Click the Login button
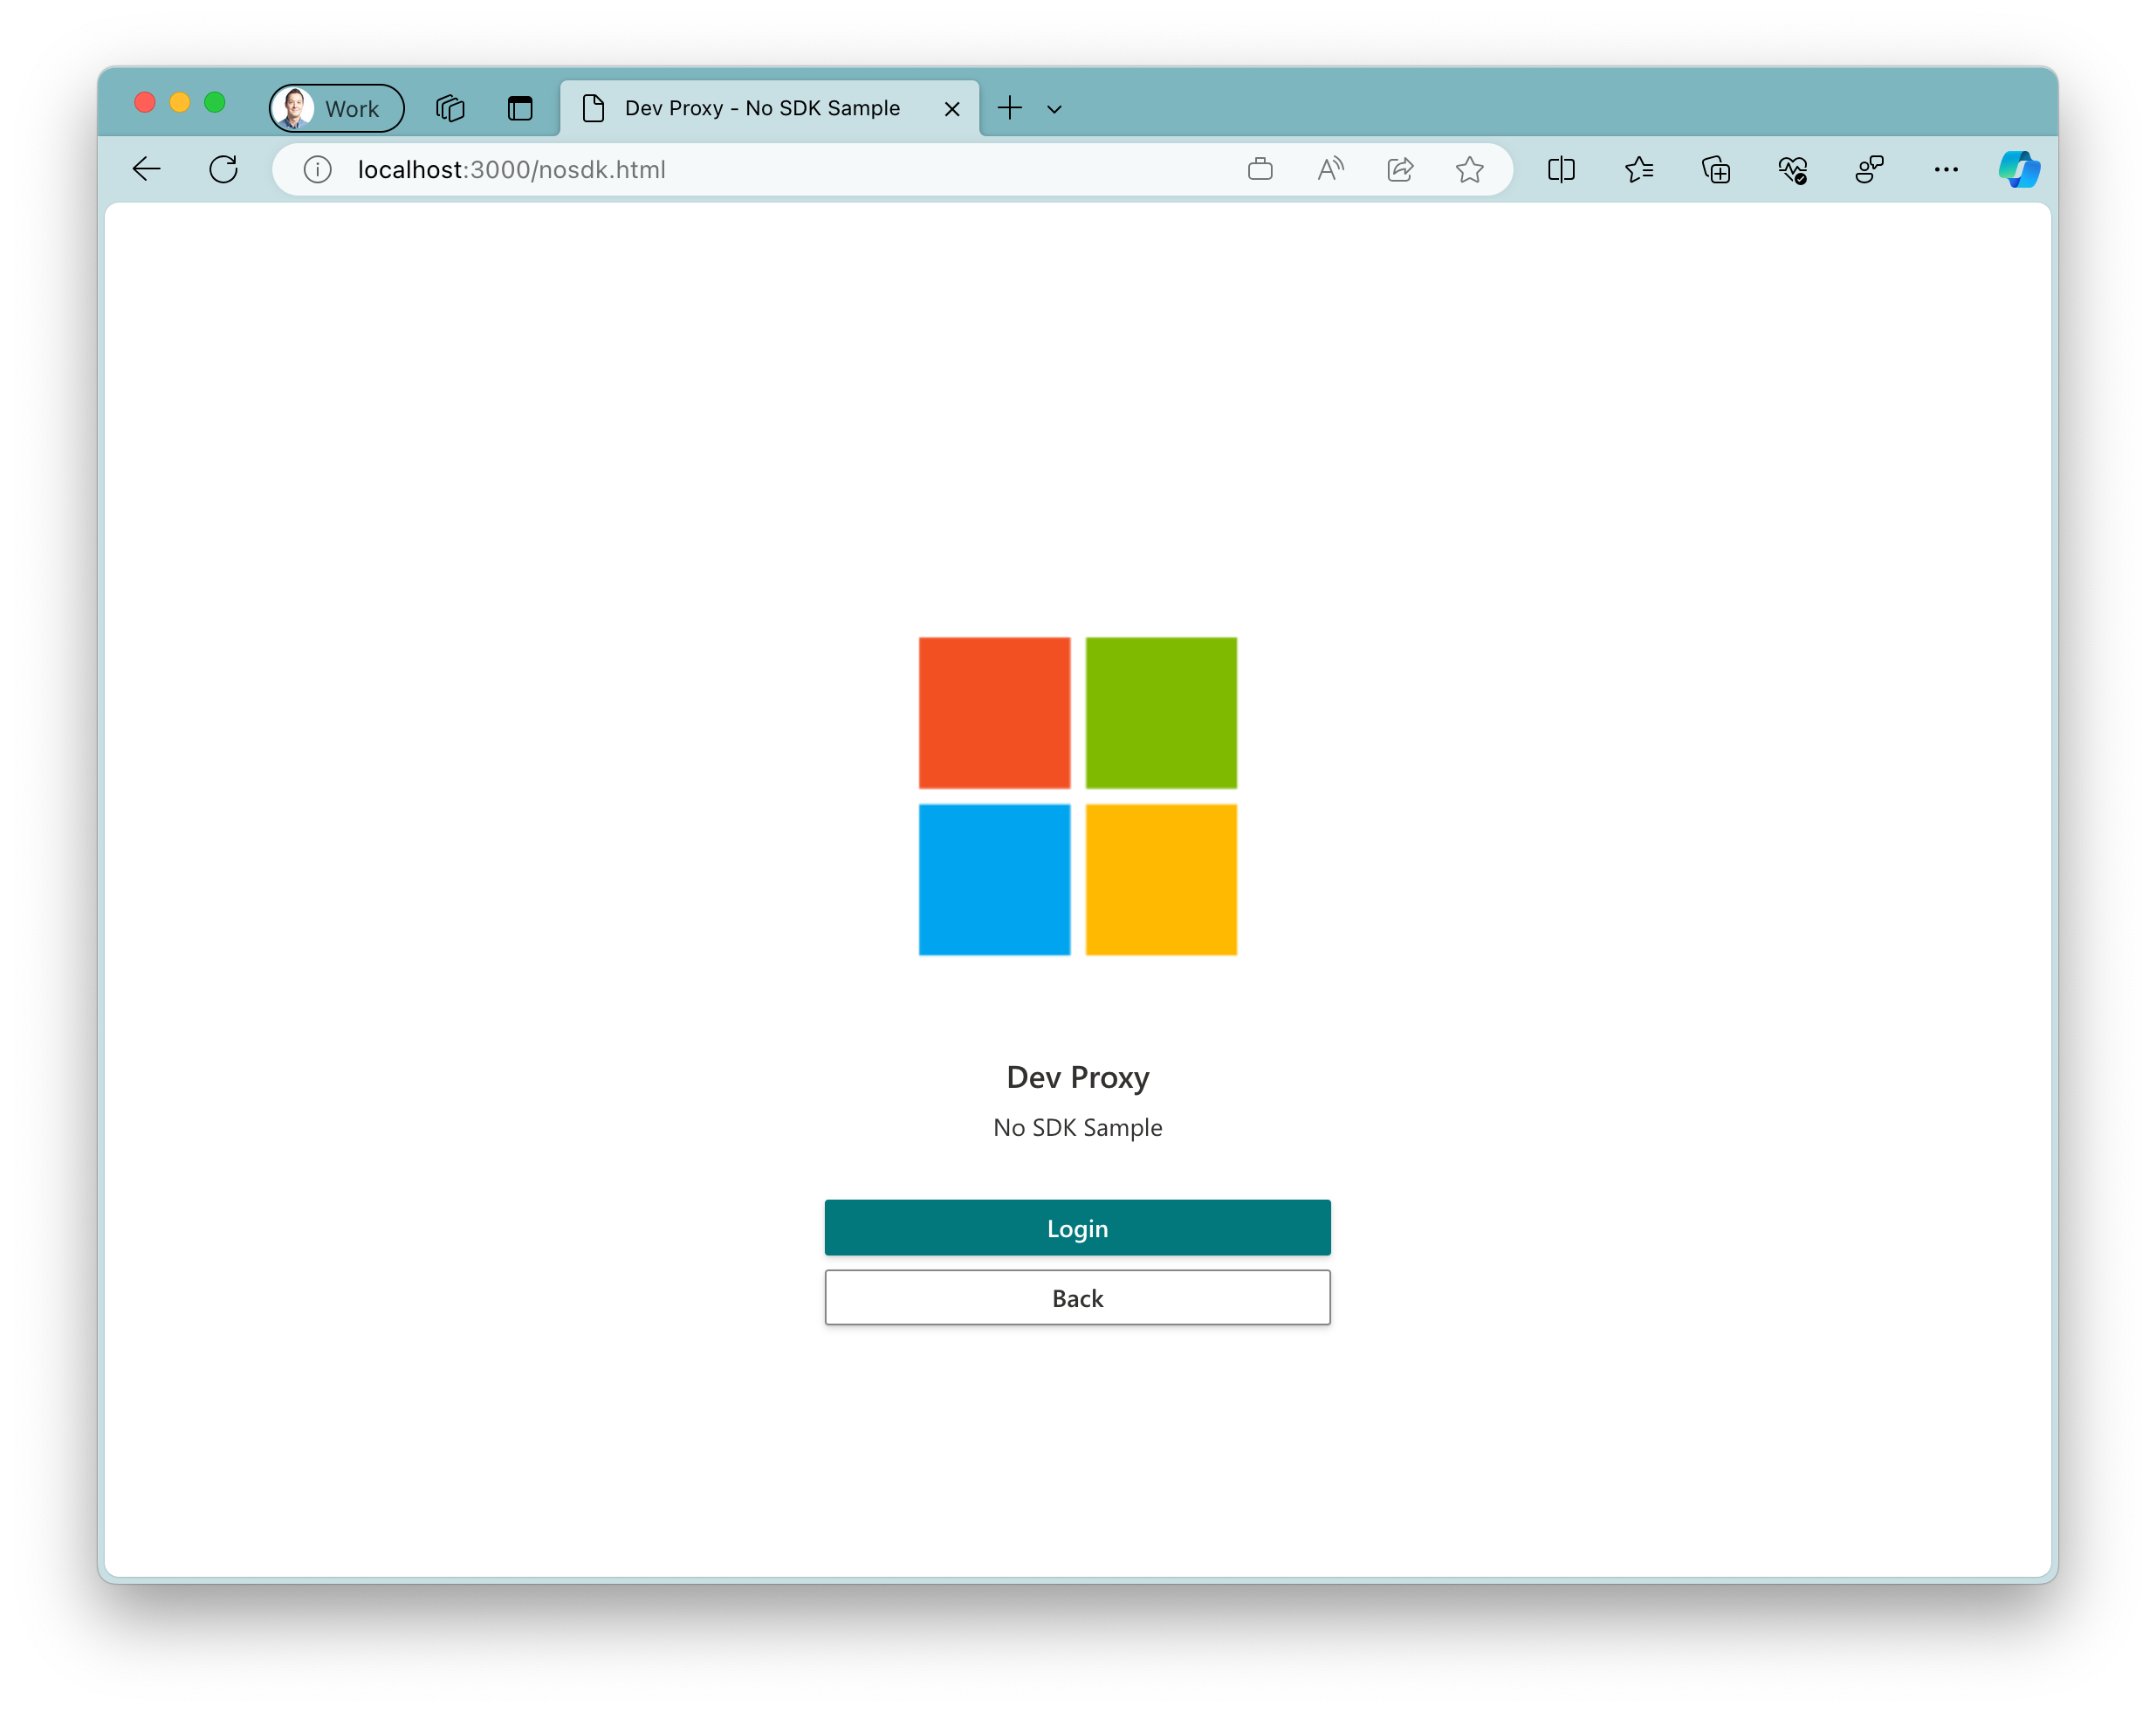This screenshot has width=2156, height=1713. pos(1076,1227)
